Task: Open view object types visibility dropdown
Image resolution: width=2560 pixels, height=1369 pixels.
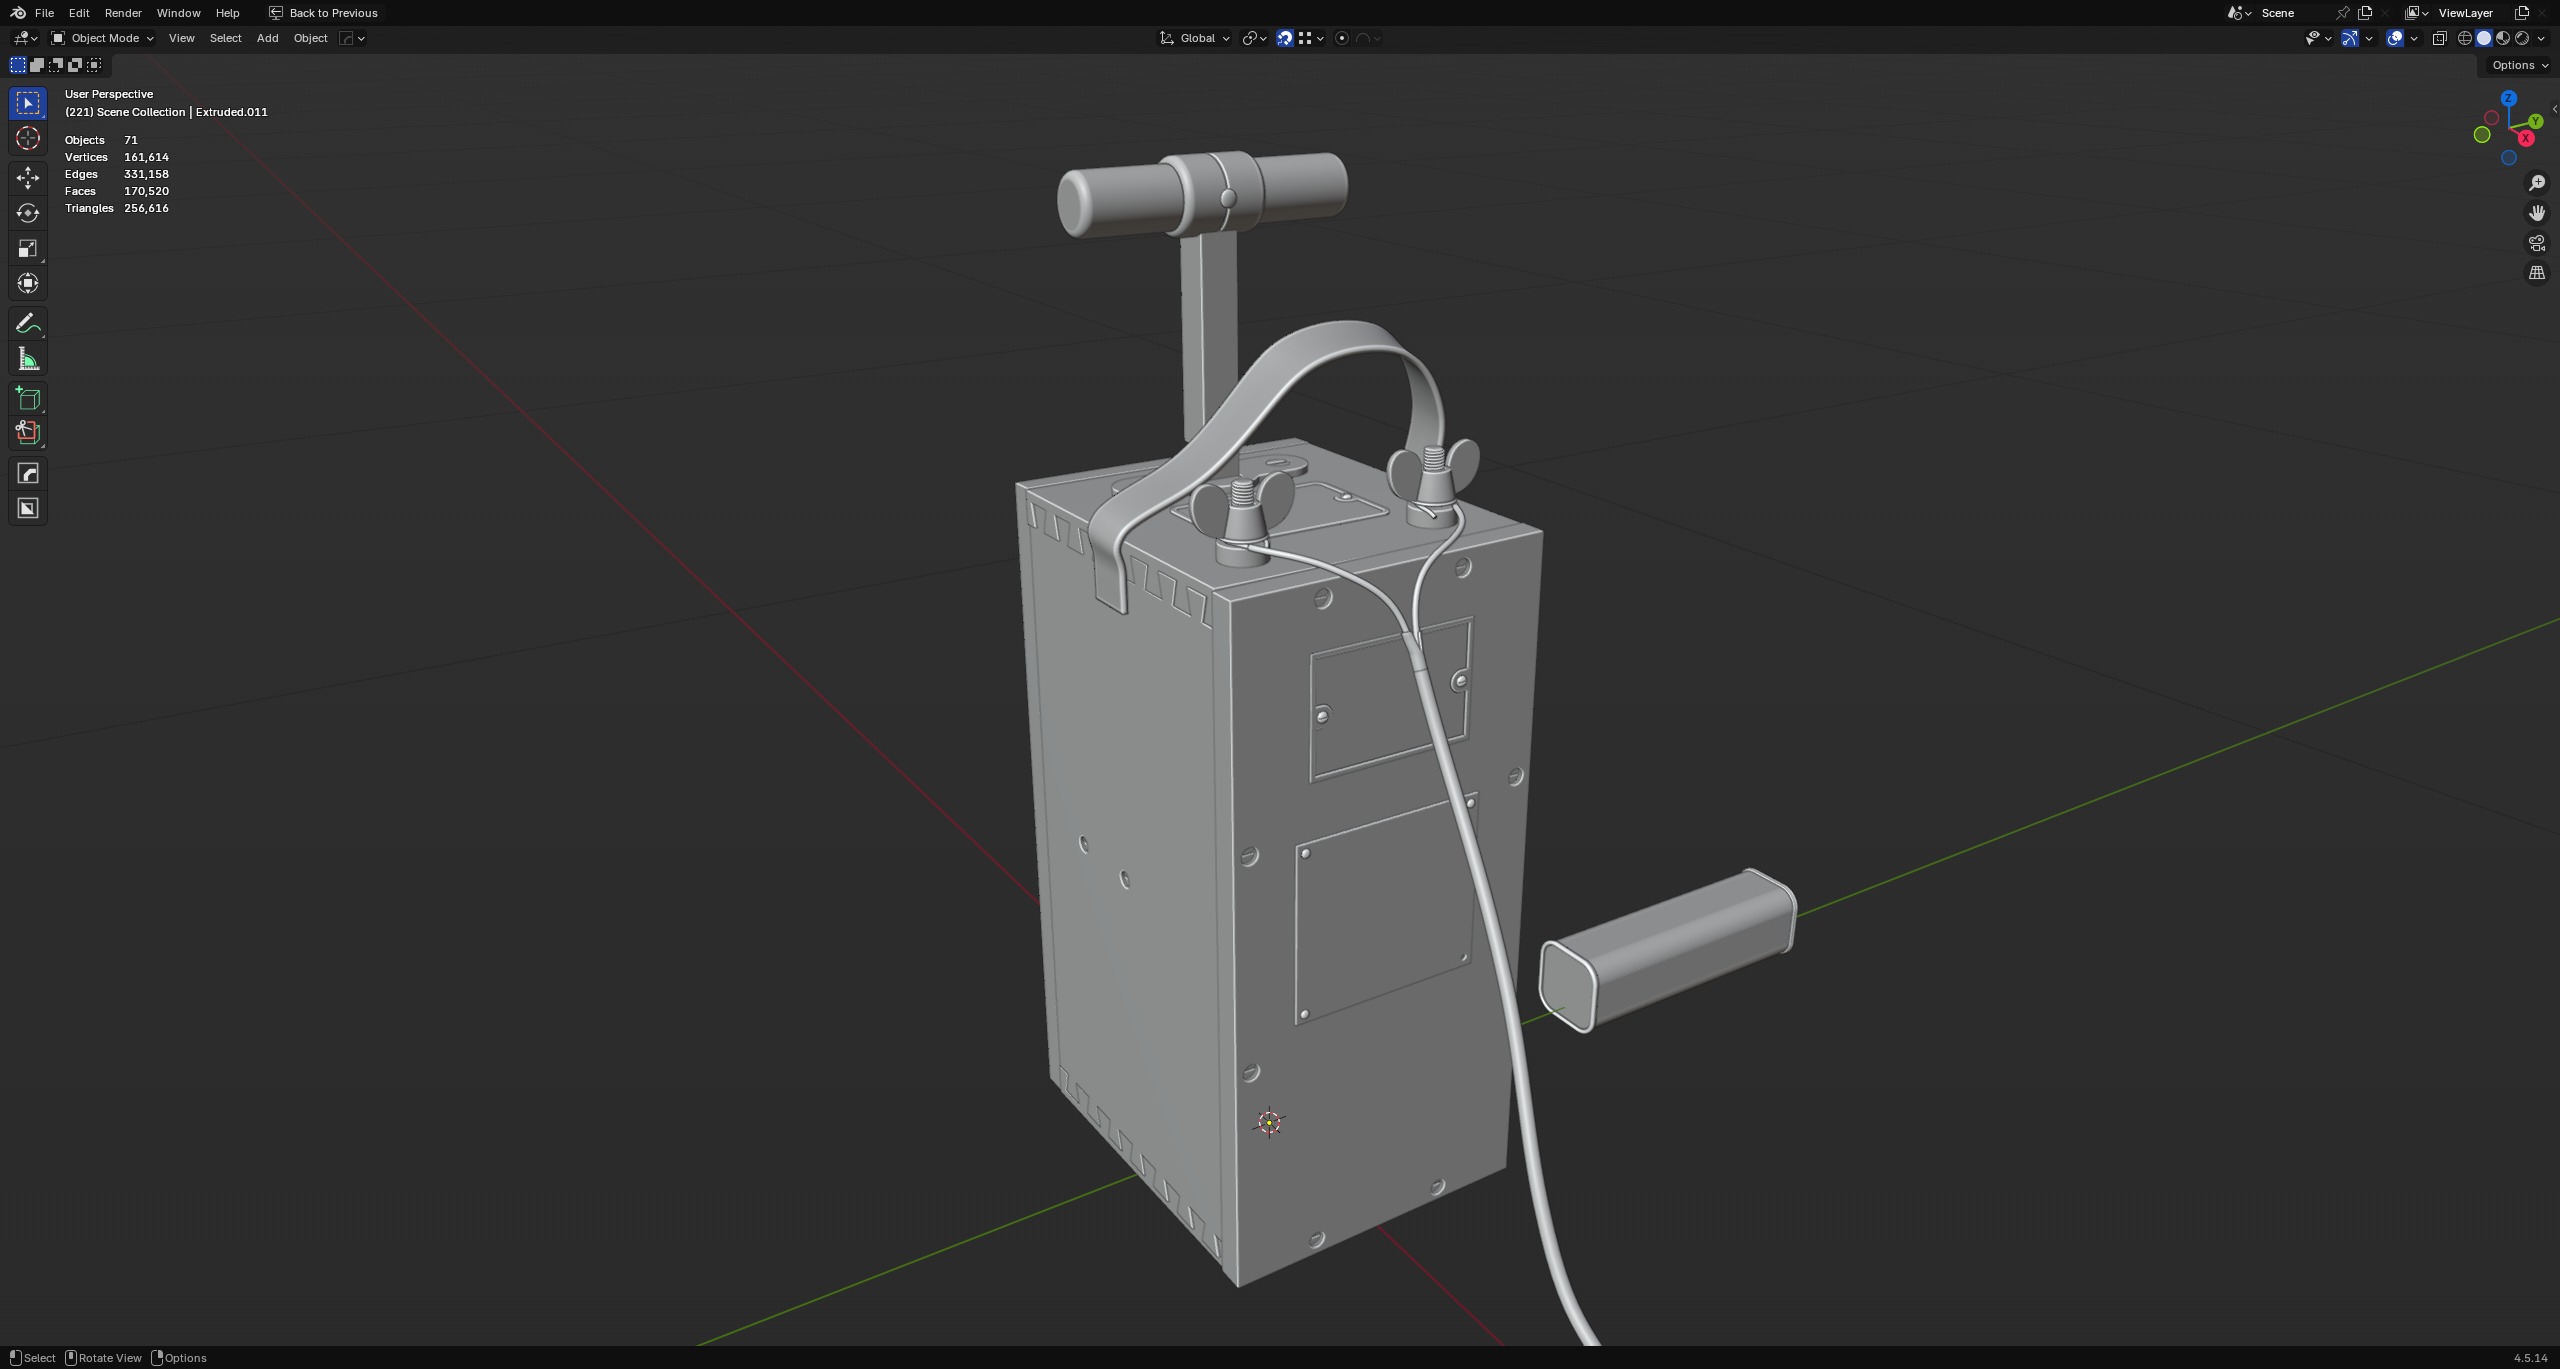Action: pos(2318,38)
